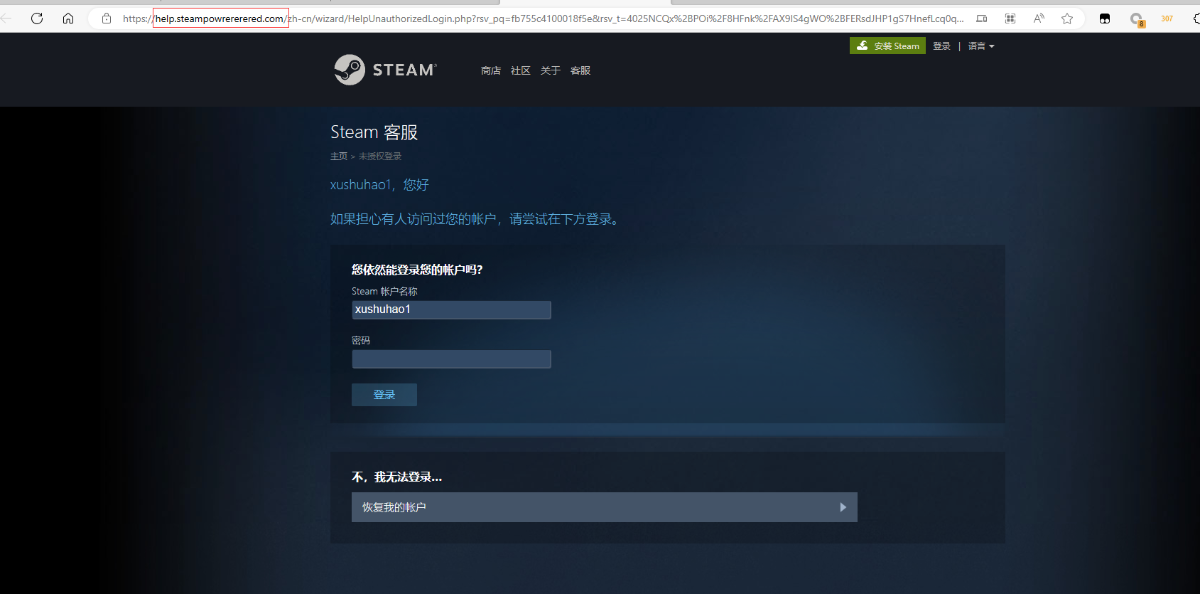Open the 商店 store menu
Viewport: 1200px width, 594px height.
(490, 70)
